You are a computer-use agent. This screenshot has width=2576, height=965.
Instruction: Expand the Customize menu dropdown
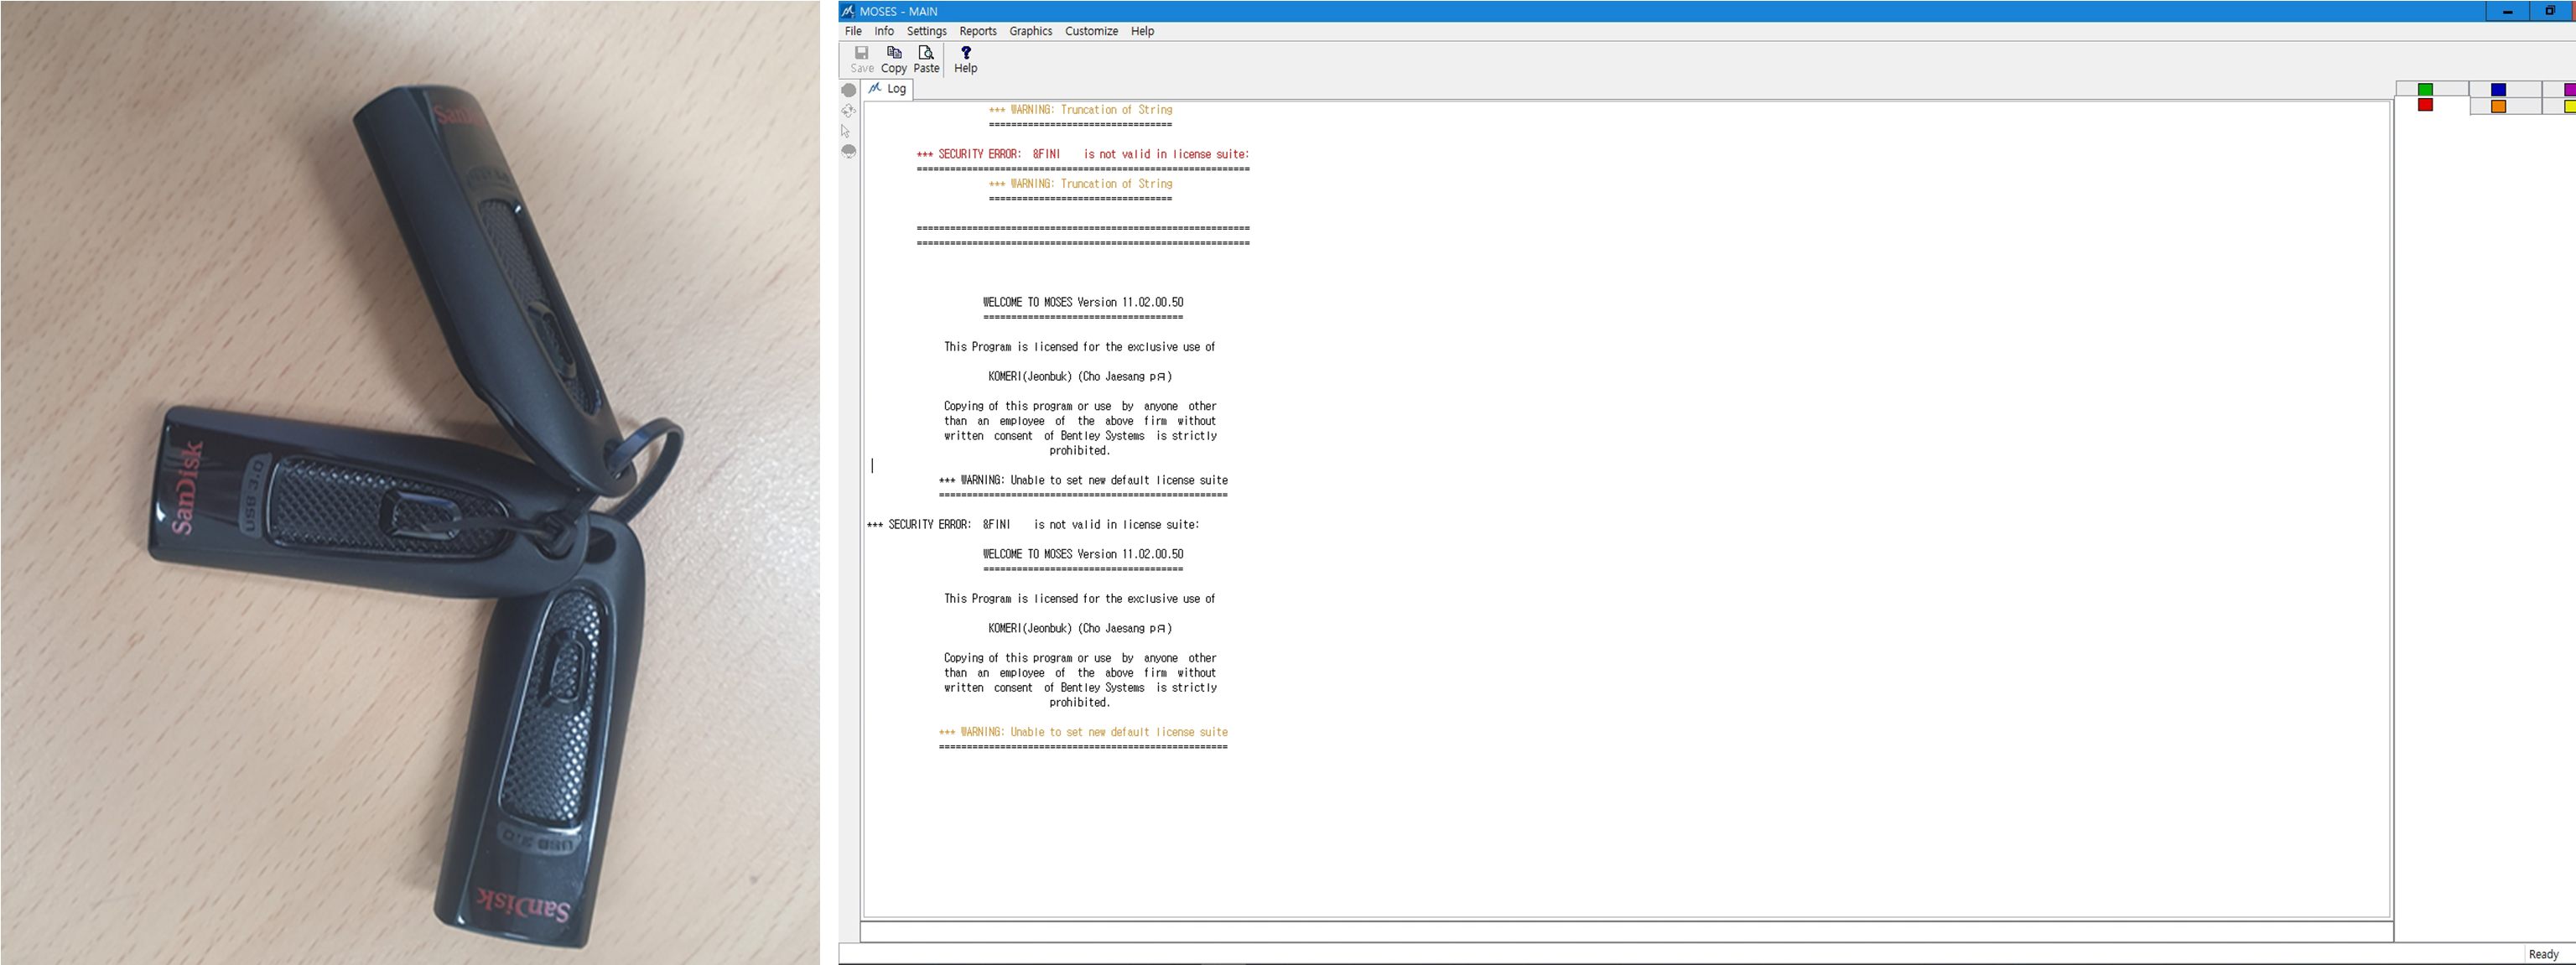[1089, 29]
